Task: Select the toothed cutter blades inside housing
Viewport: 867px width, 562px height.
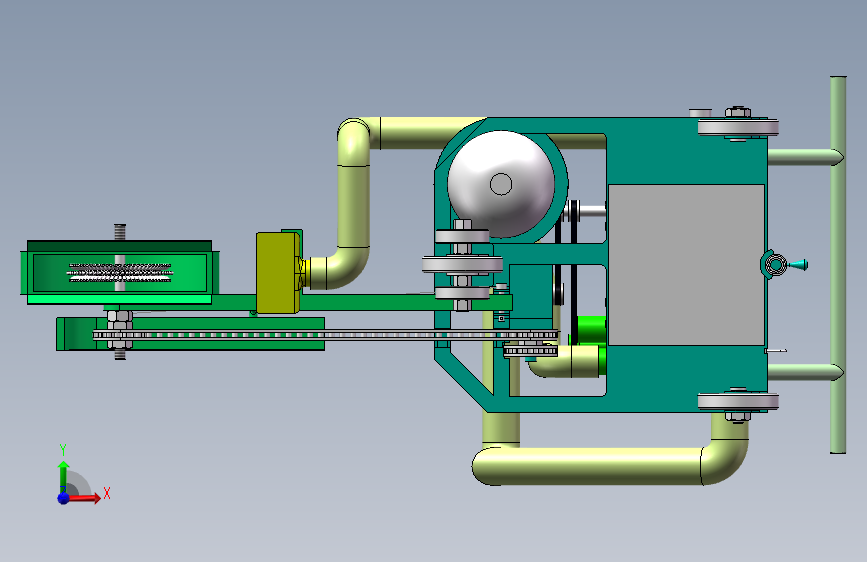Action: (x=119, y=273)
